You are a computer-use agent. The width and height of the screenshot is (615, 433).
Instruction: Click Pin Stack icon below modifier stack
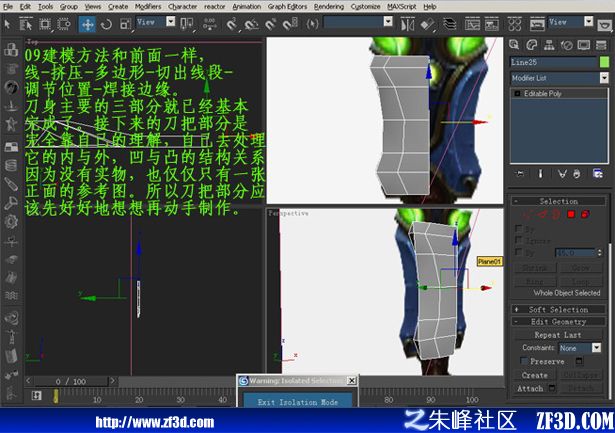pos(520,173)
